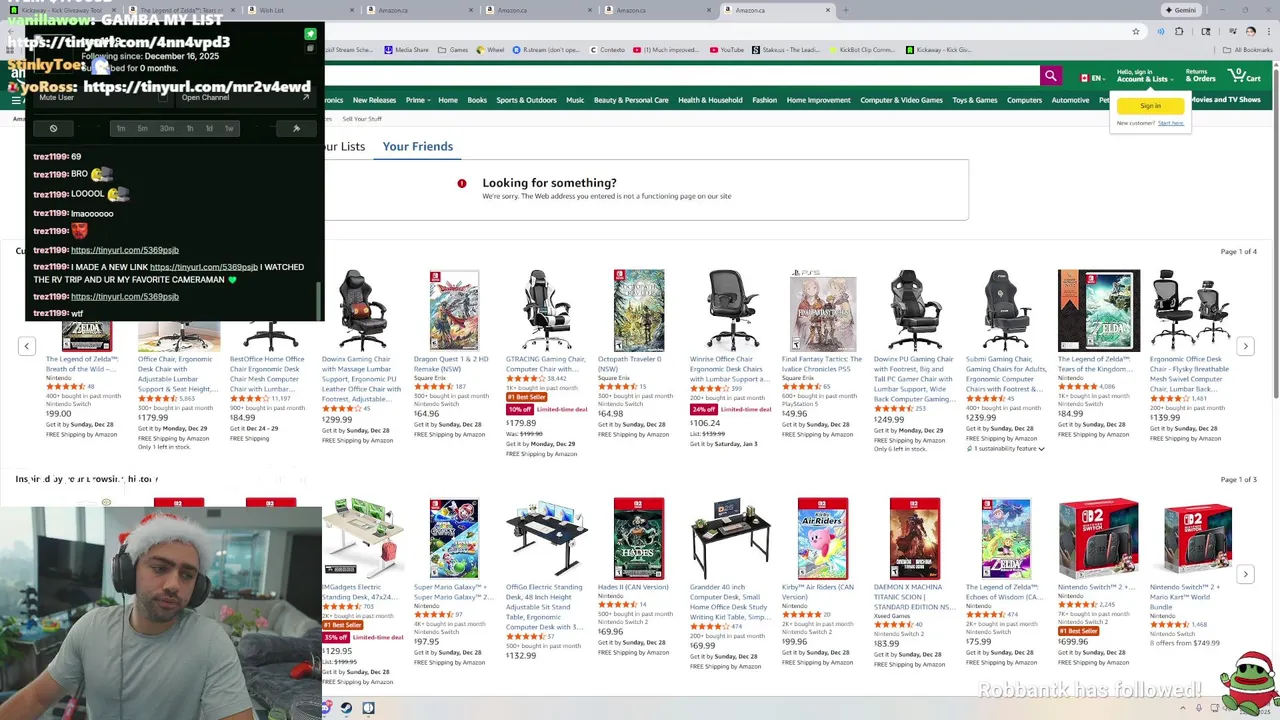Open Sports & Outdoors in Amazon nav

coord(526,100)
